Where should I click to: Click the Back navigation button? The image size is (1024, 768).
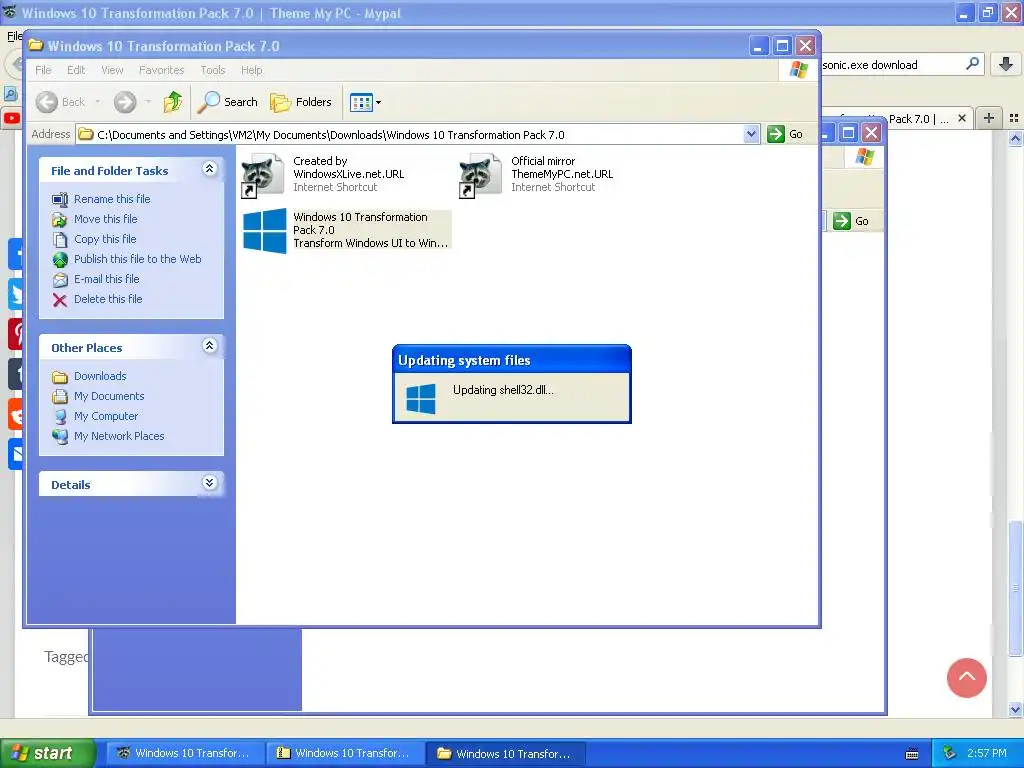61,102
